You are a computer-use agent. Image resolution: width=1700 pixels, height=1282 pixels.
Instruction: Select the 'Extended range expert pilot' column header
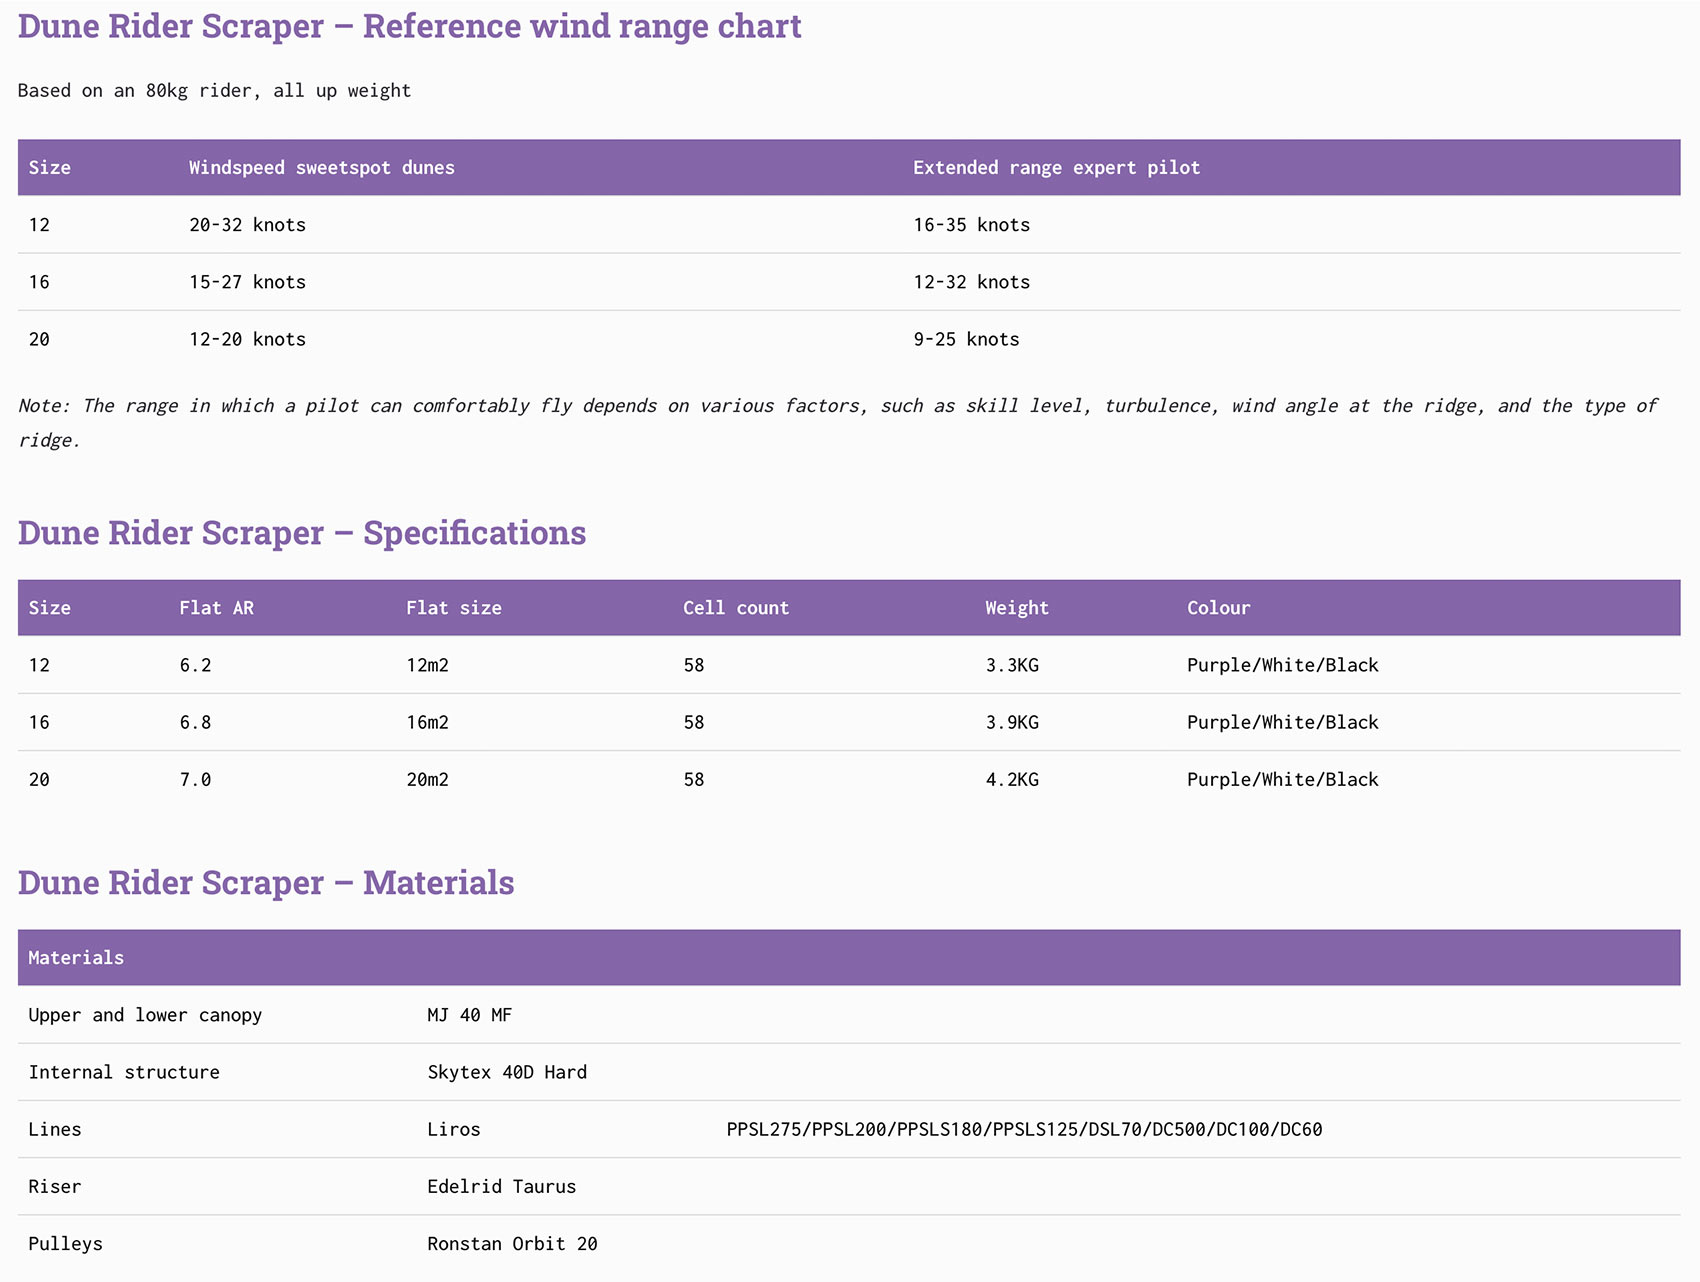(1055, 168)
